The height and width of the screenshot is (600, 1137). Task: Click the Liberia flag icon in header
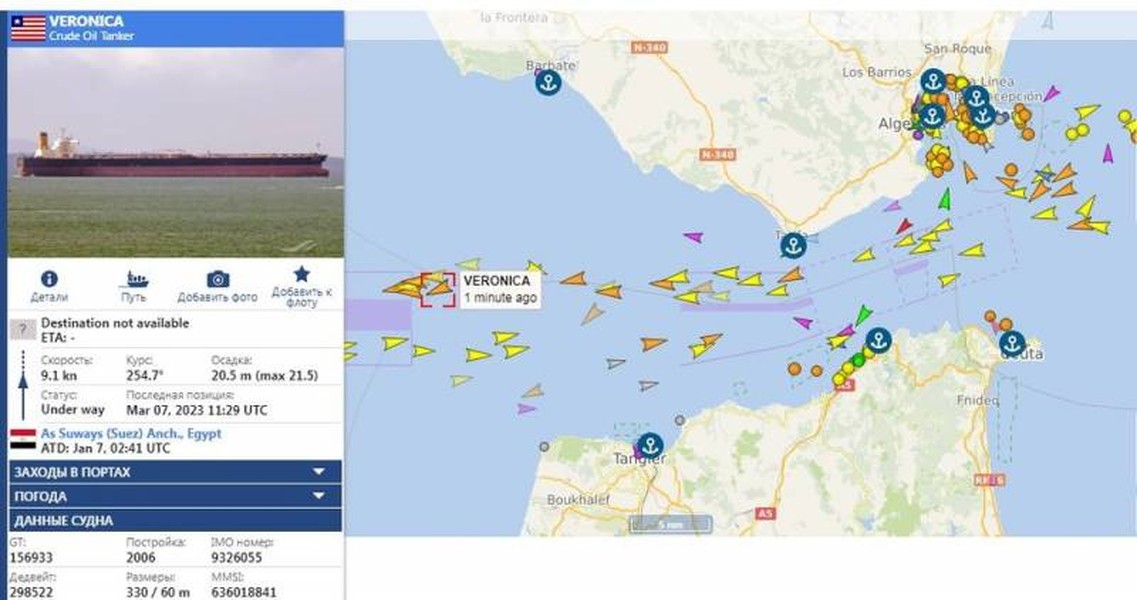click(28, 28)
